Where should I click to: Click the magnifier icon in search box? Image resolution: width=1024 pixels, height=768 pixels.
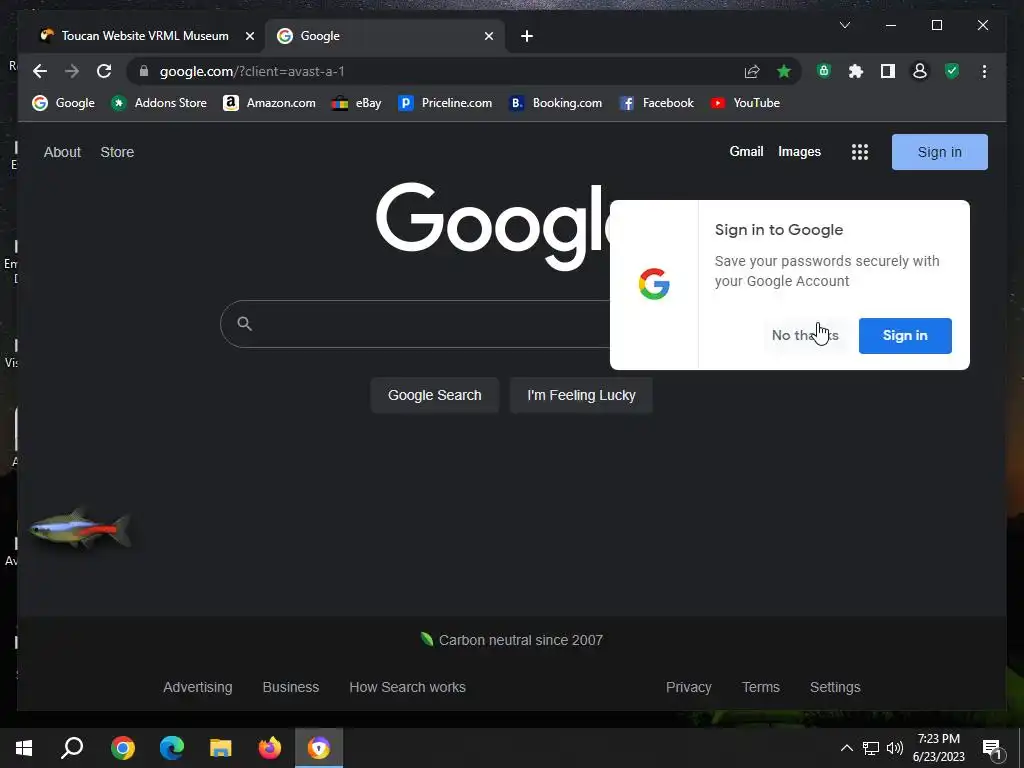point(244,323)
